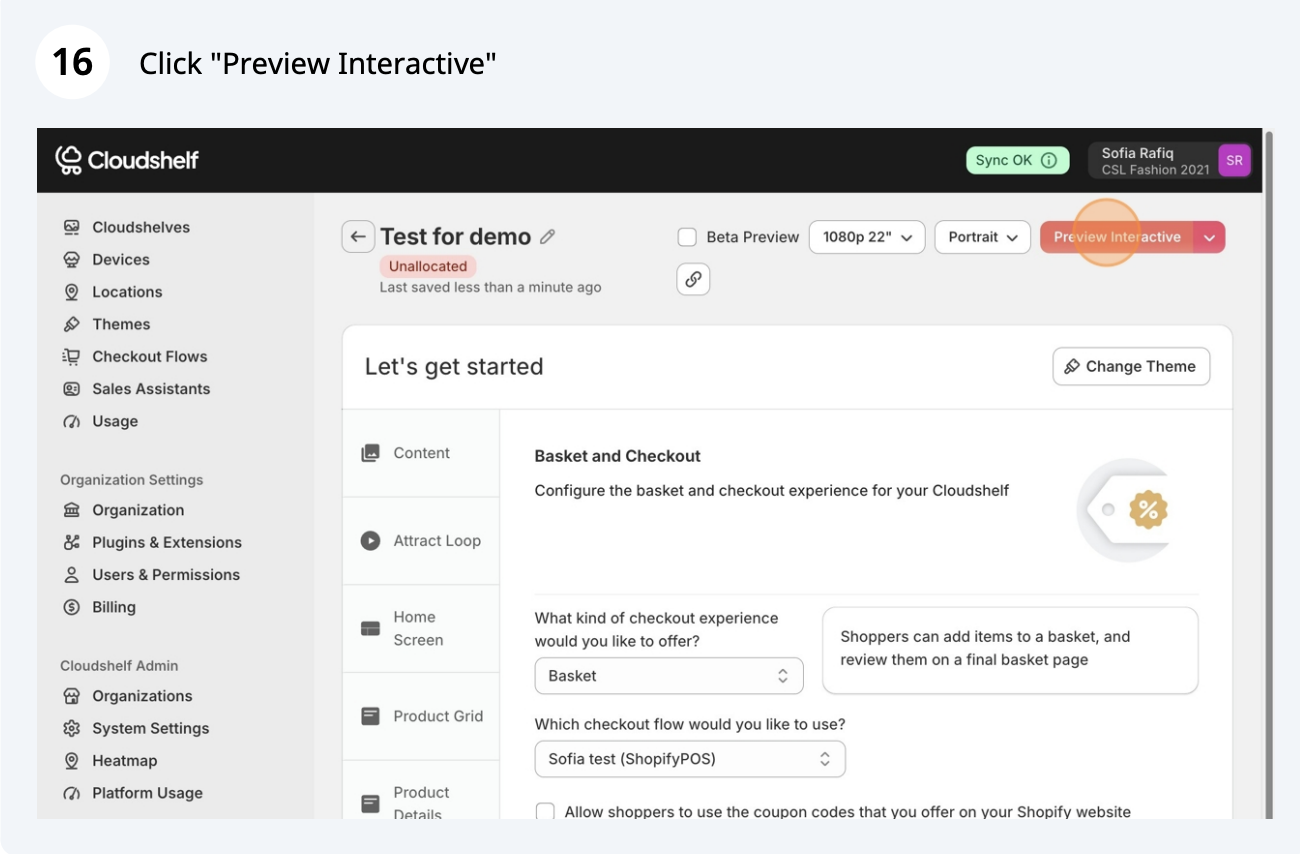Navigate to Checkout Flows
Screen dimensions: 1300x854
[149, 356]
